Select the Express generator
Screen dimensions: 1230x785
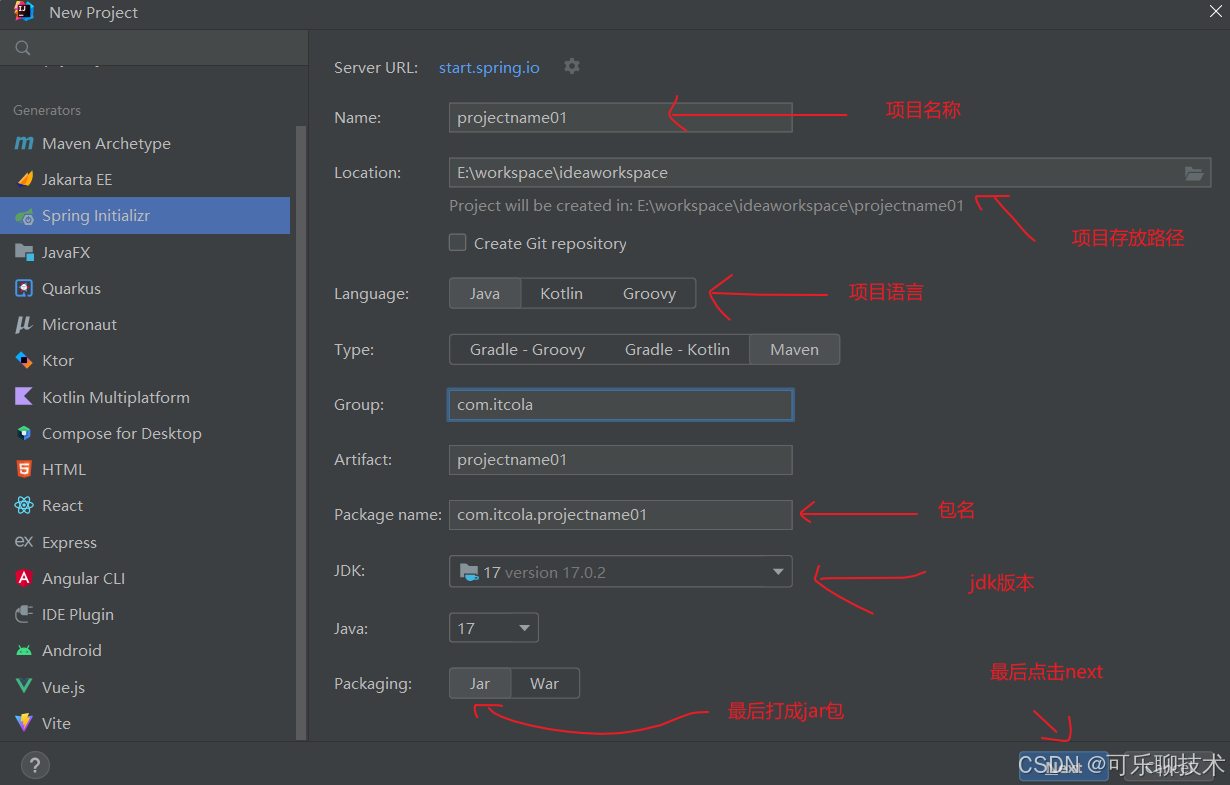(x=145, y=542)
